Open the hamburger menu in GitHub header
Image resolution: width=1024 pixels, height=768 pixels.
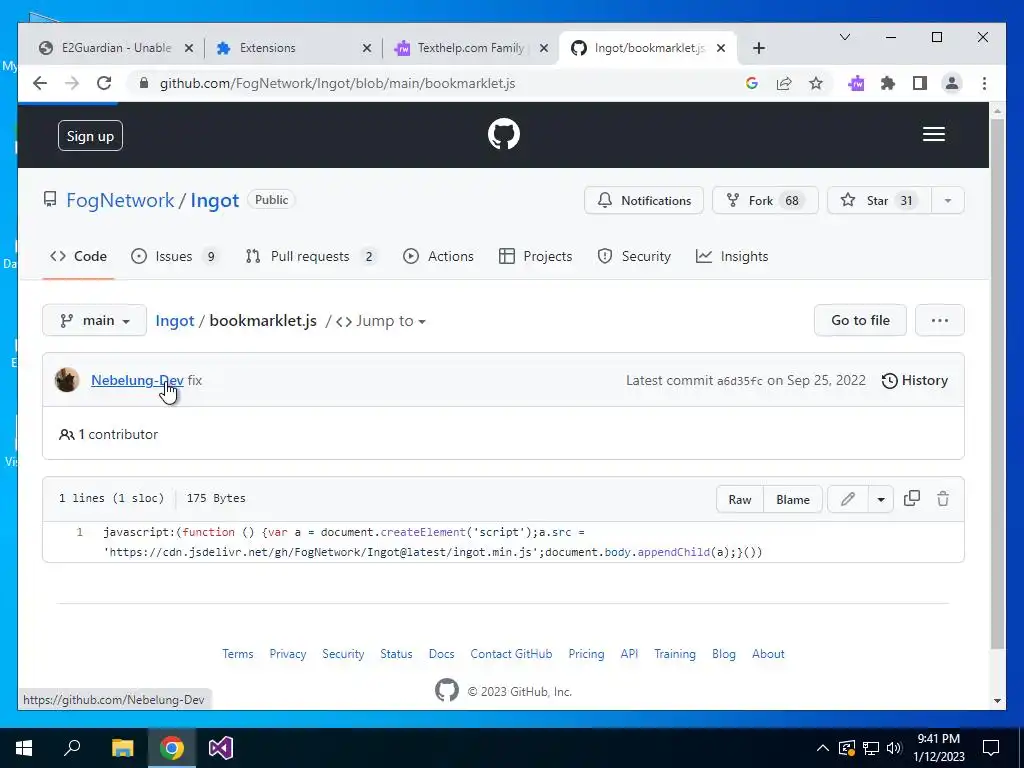click(933, 134)
